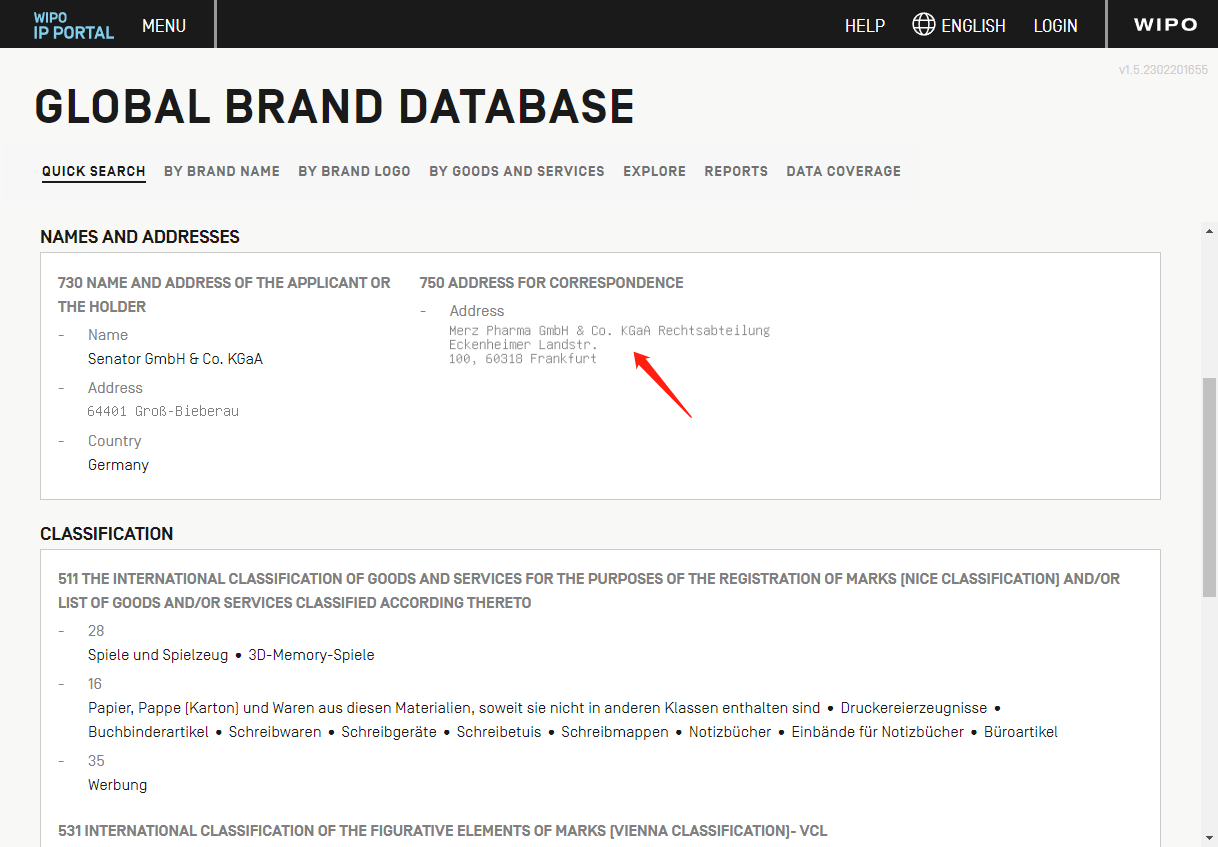1218x847 pixels.
Task: Switch language via ENGLISH selector
Action: [x=973, y=26]
